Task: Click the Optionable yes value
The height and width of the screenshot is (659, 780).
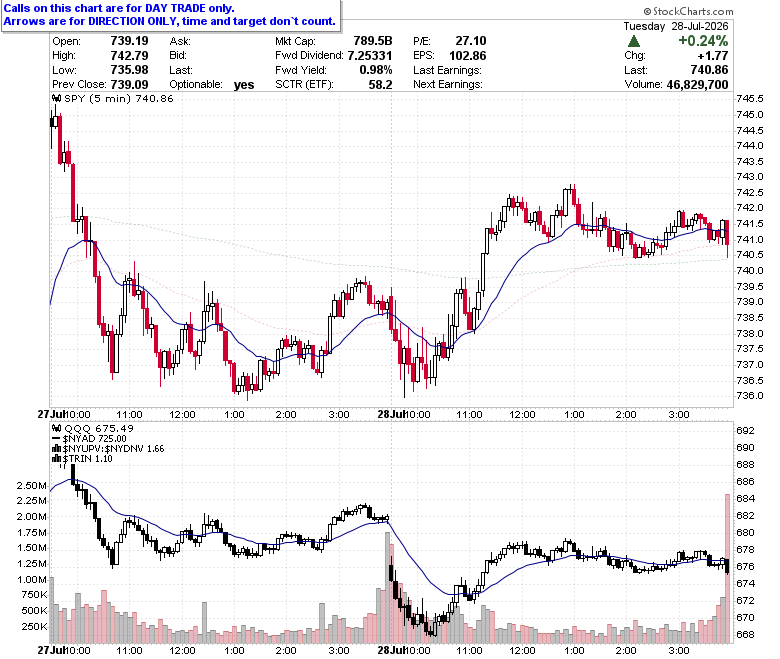Action: point(244,85)
